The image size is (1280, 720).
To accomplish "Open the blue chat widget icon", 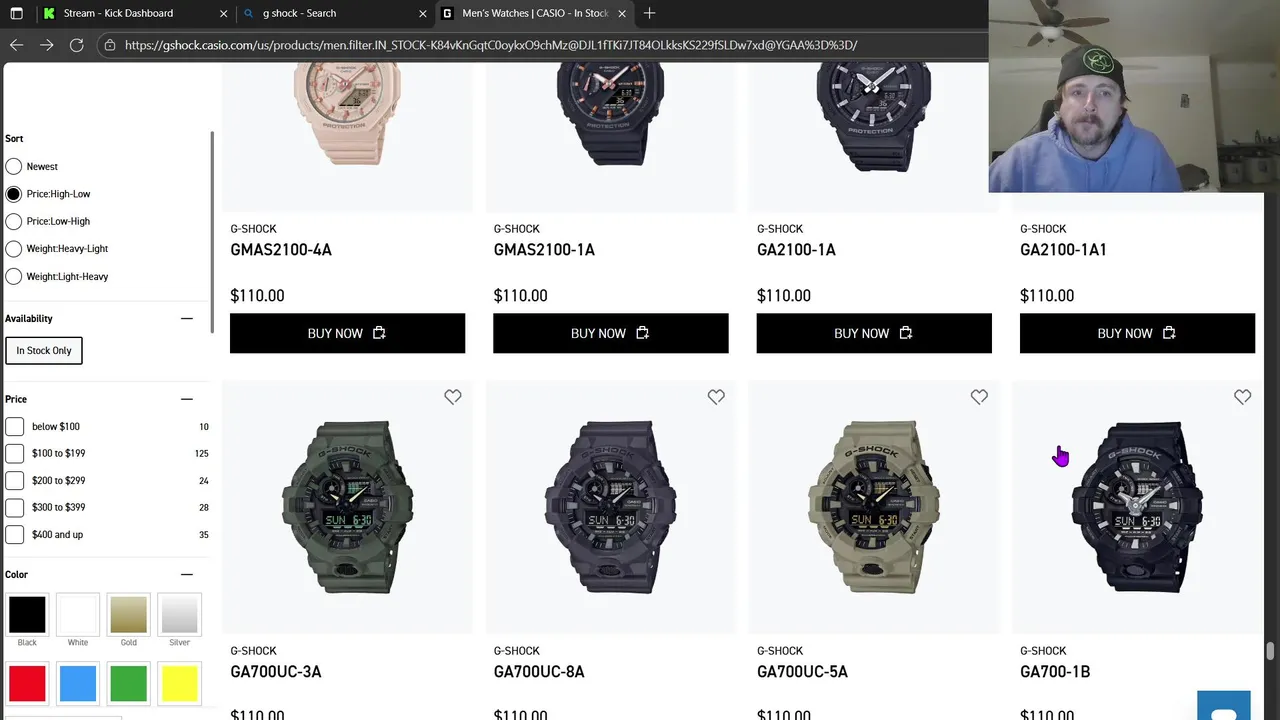I will (1224, 705).
